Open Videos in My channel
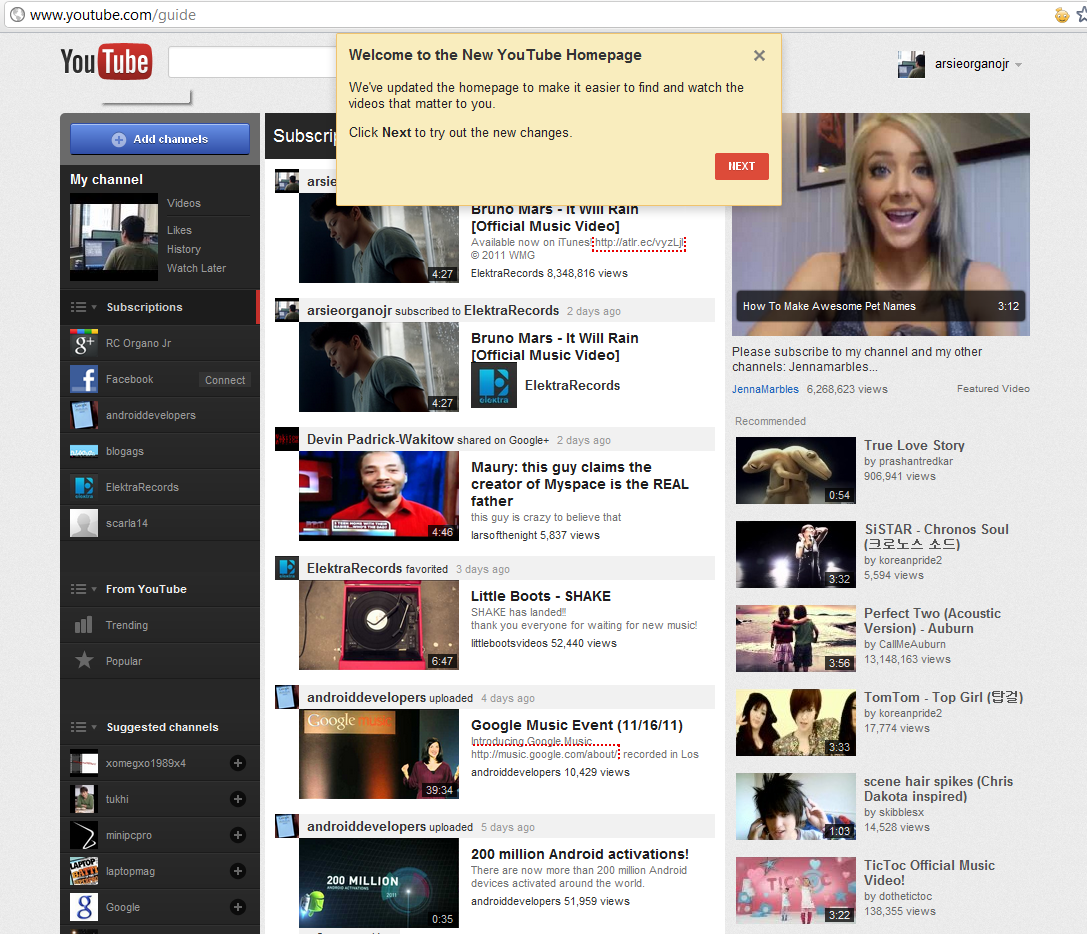 184,203
